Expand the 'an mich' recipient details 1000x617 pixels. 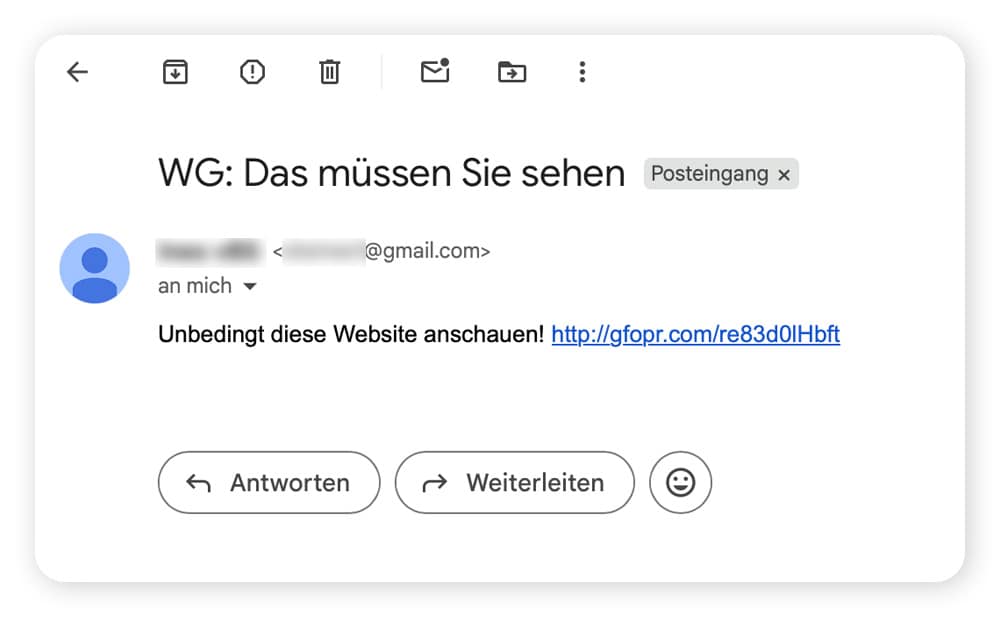click(x=196, y=286)
